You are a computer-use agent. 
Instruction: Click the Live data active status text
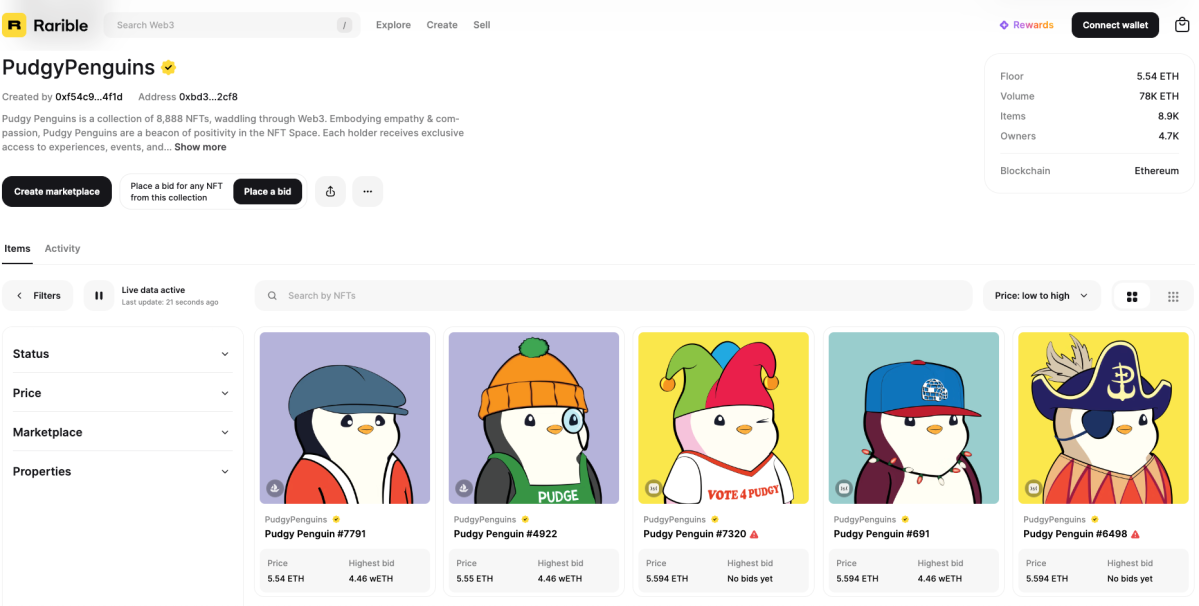[x=153, y=290]
